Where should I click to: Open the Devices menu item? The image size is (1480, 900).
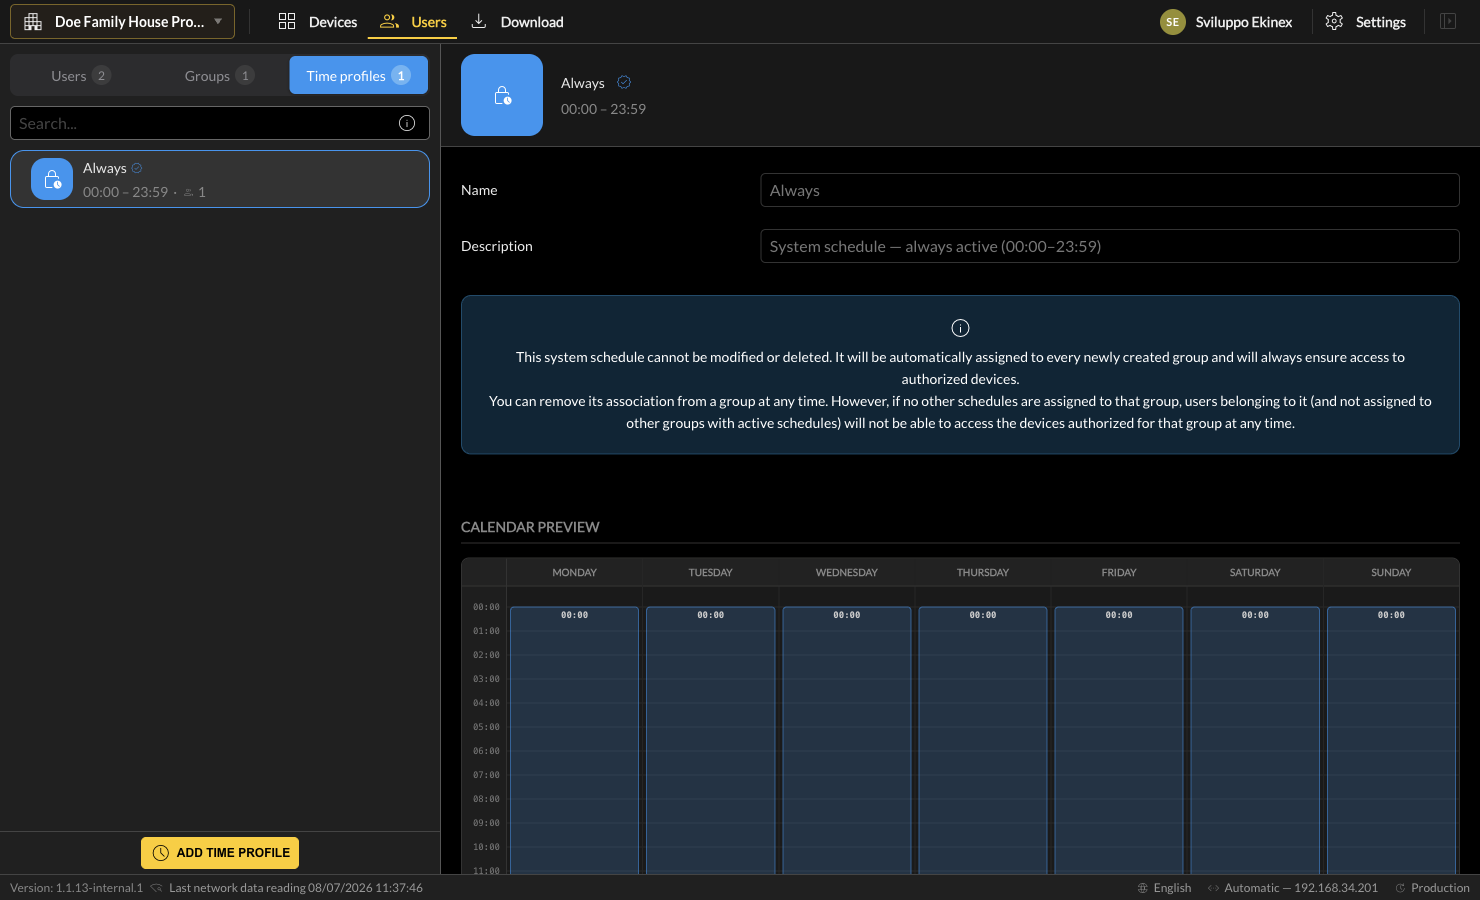(317, 21)
